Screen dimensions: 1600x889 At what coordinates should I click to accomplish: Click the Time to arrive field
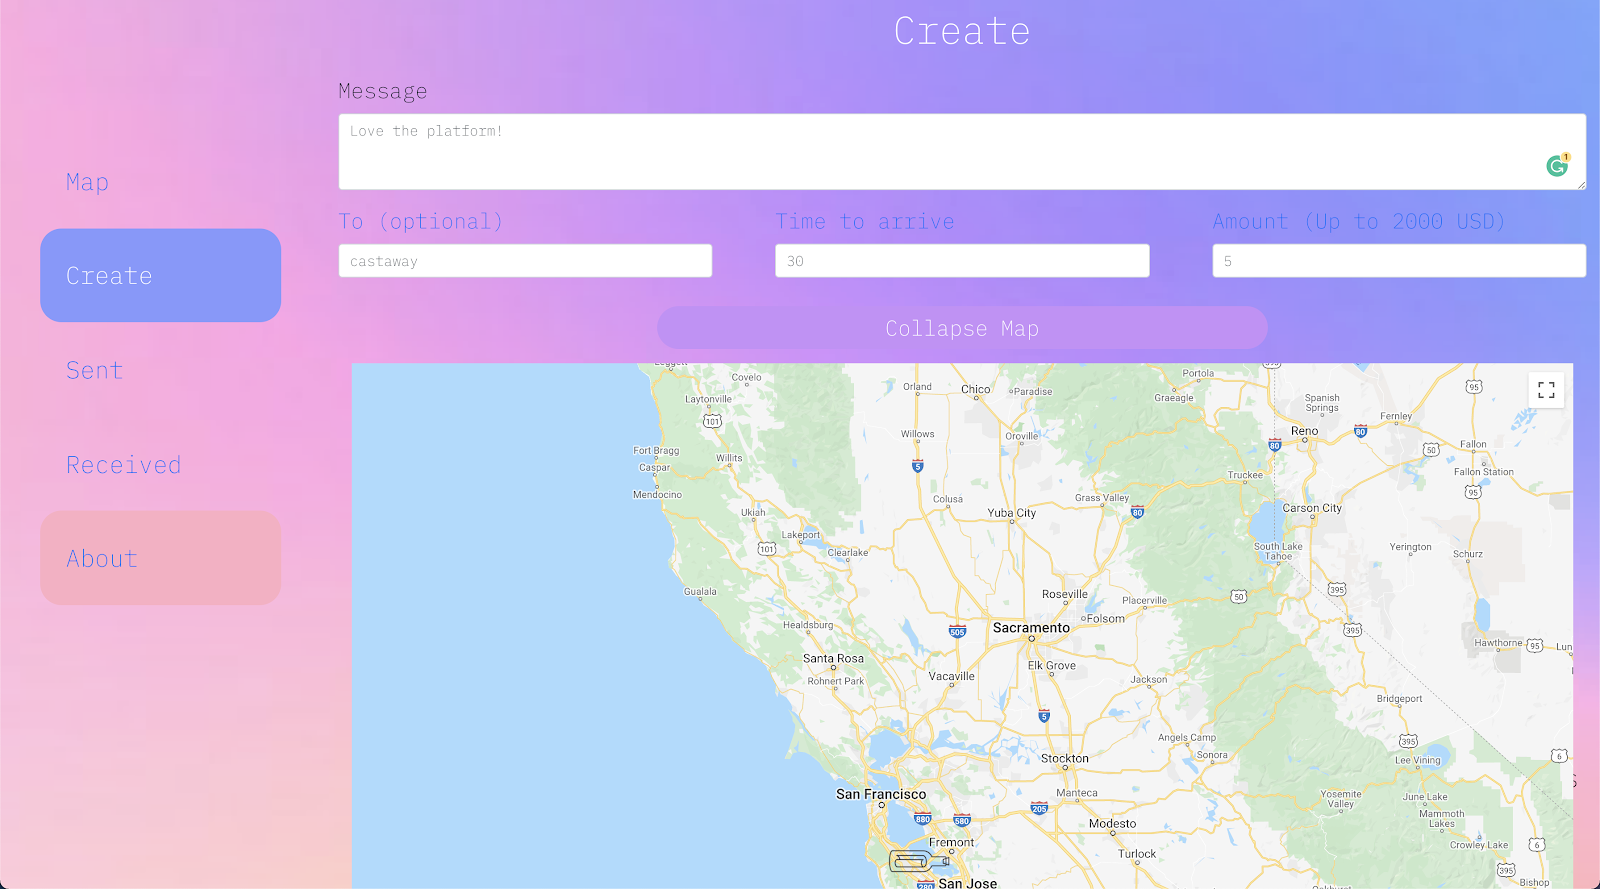pyautogui.click(x=962, y=261)
